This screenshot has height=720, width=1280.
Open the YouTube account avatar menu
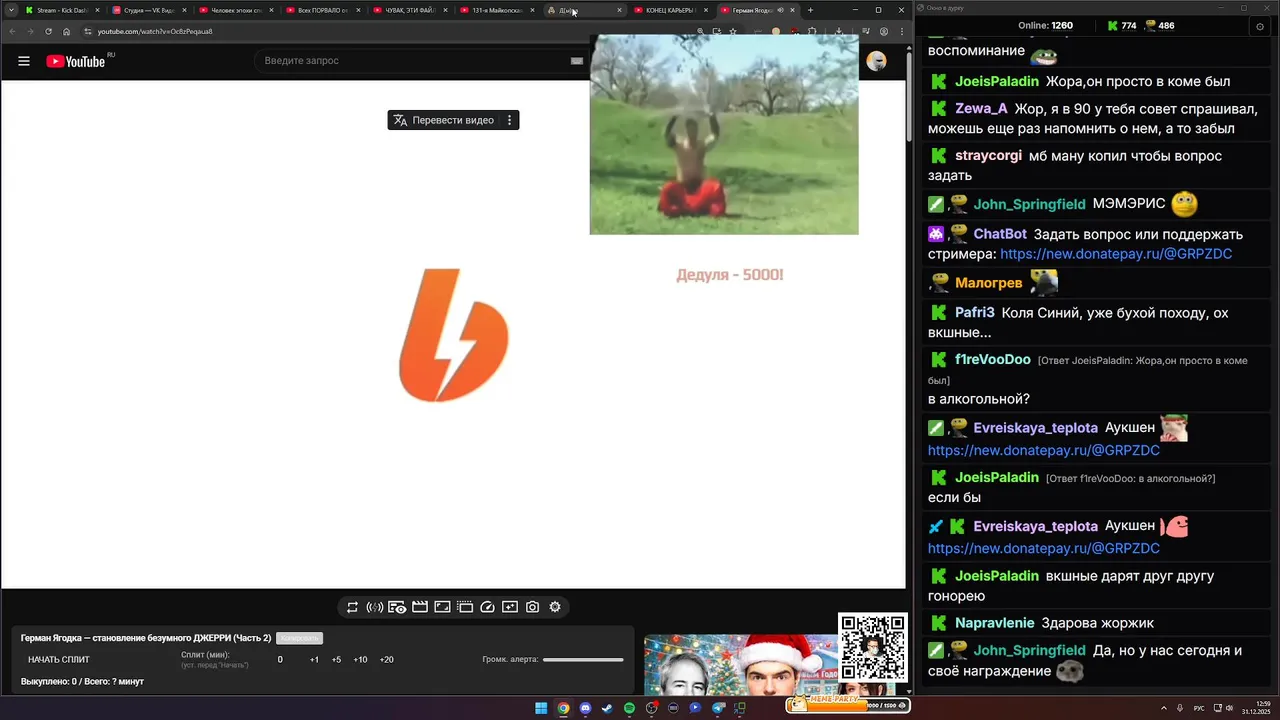(x=876, y=61)
